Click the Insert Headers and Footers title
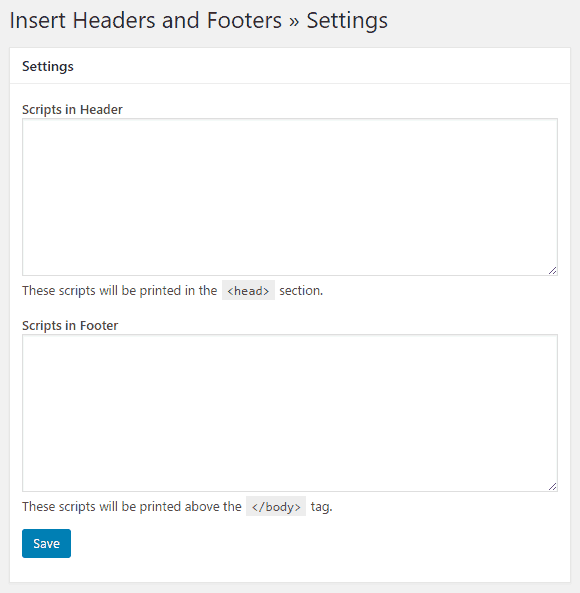The height and width of the screenshot is (593, 580). point(146,20)
